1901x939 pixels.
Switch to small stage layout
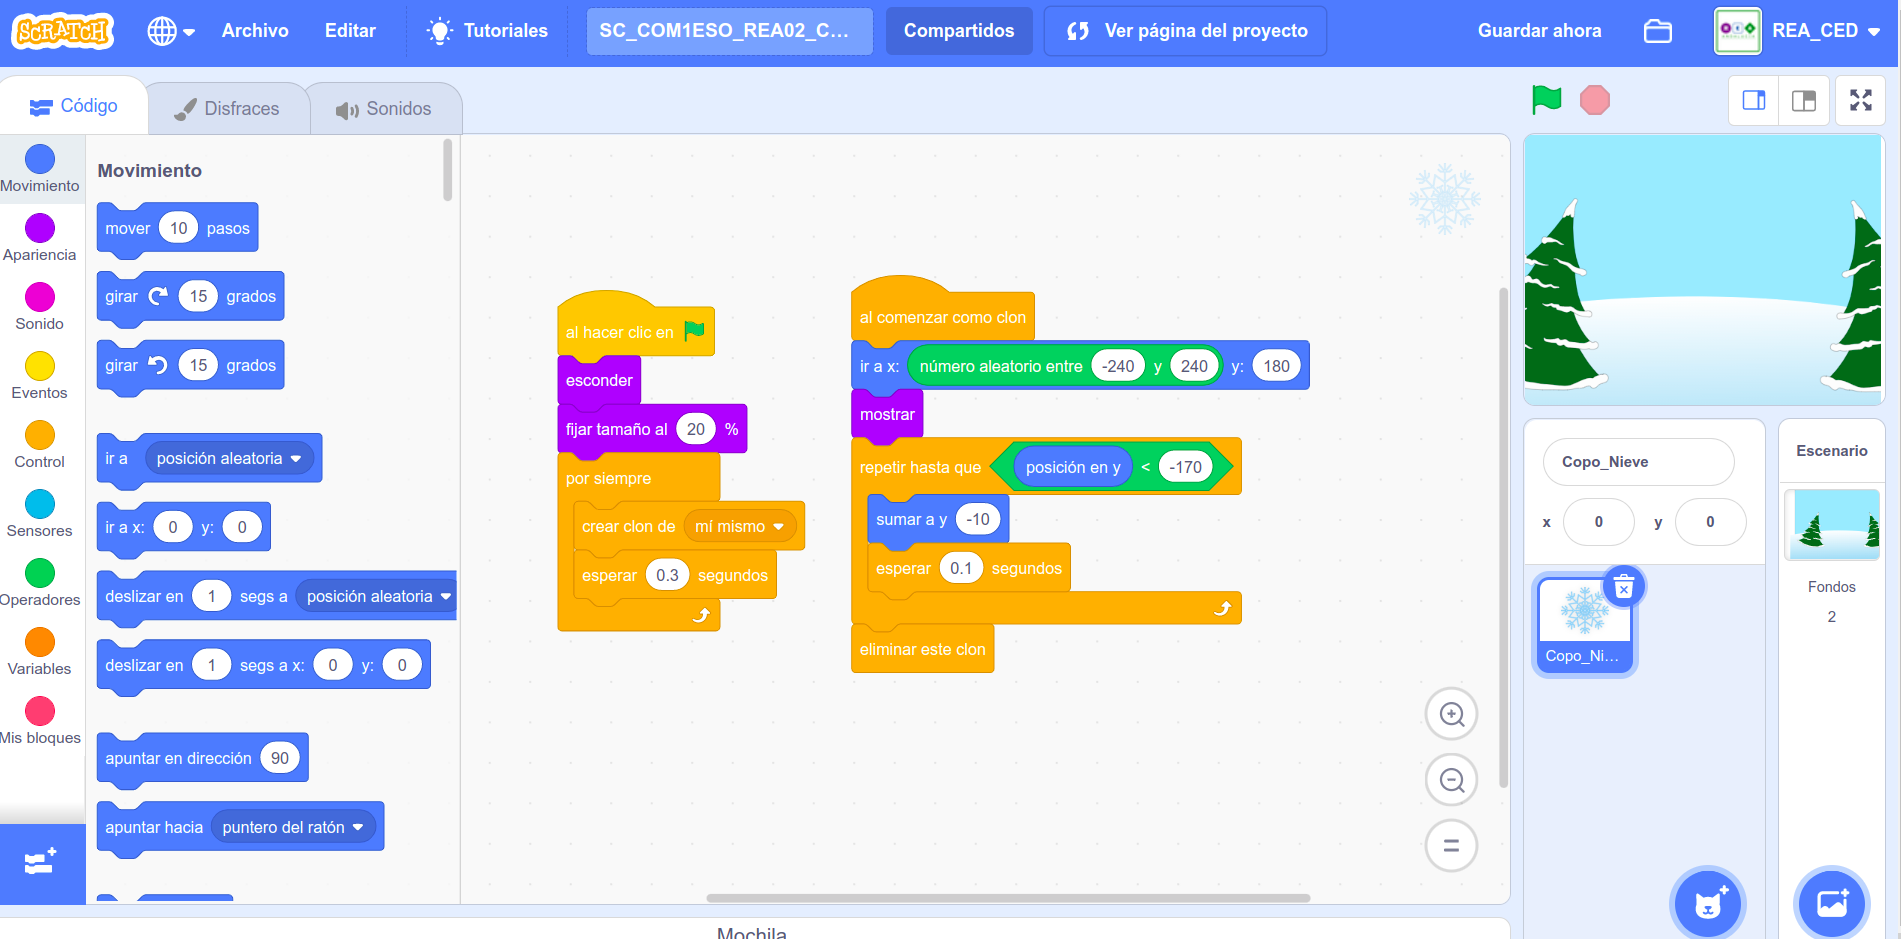1754,100
